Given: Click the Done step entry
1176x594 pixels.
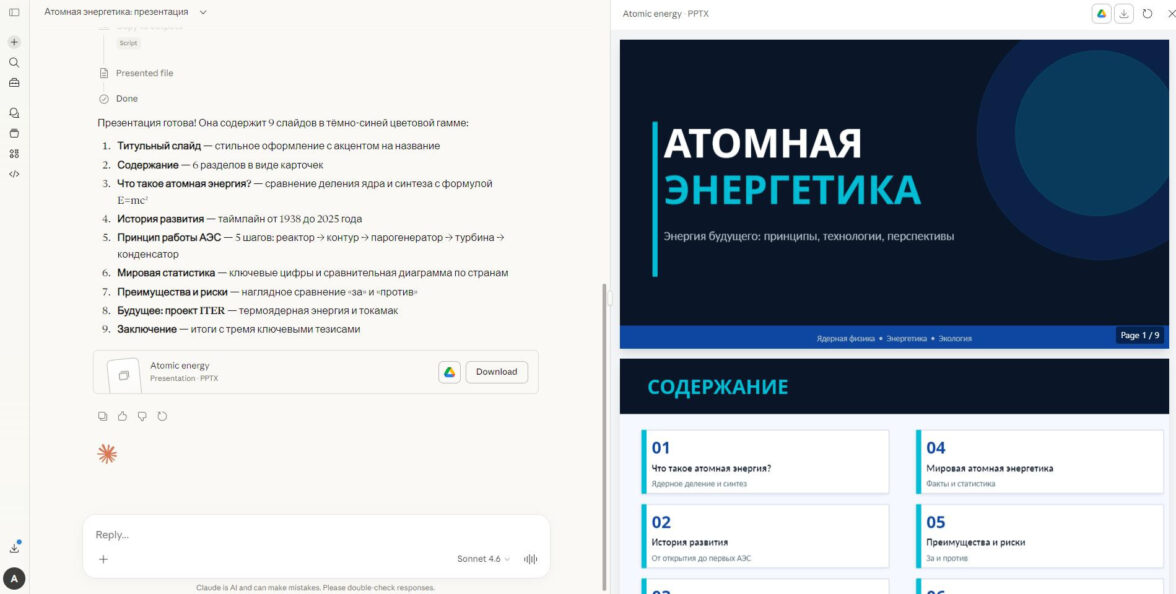Looking at the screenshot, I should coord(126,98).
